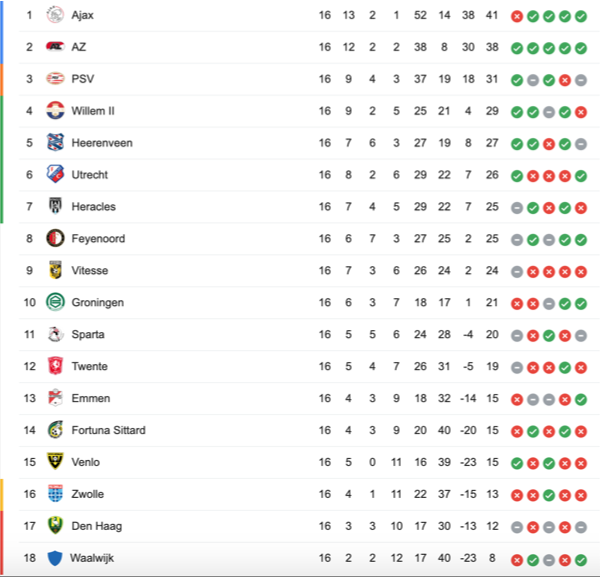Click Ajax's red loss form indicator
Screen dimensions: 601x577
(517, 16)
